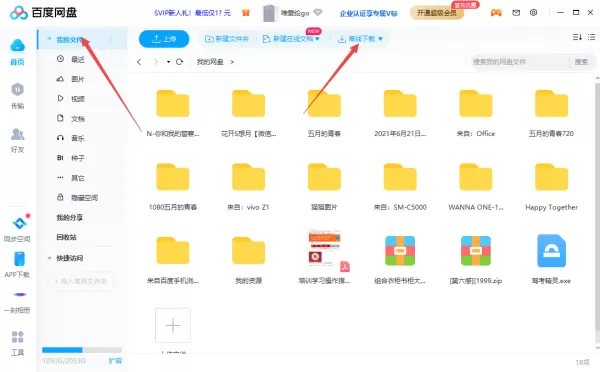Collapse the 我的文件 tree arrow

click(x=49, y=39)
